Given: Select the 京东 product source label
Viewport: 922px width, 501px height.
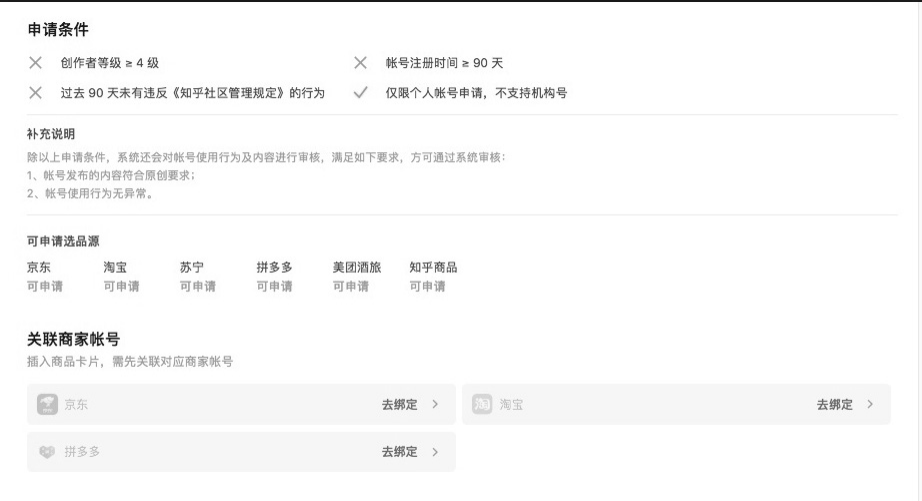Looking at the screenshot, I should 39,267.
